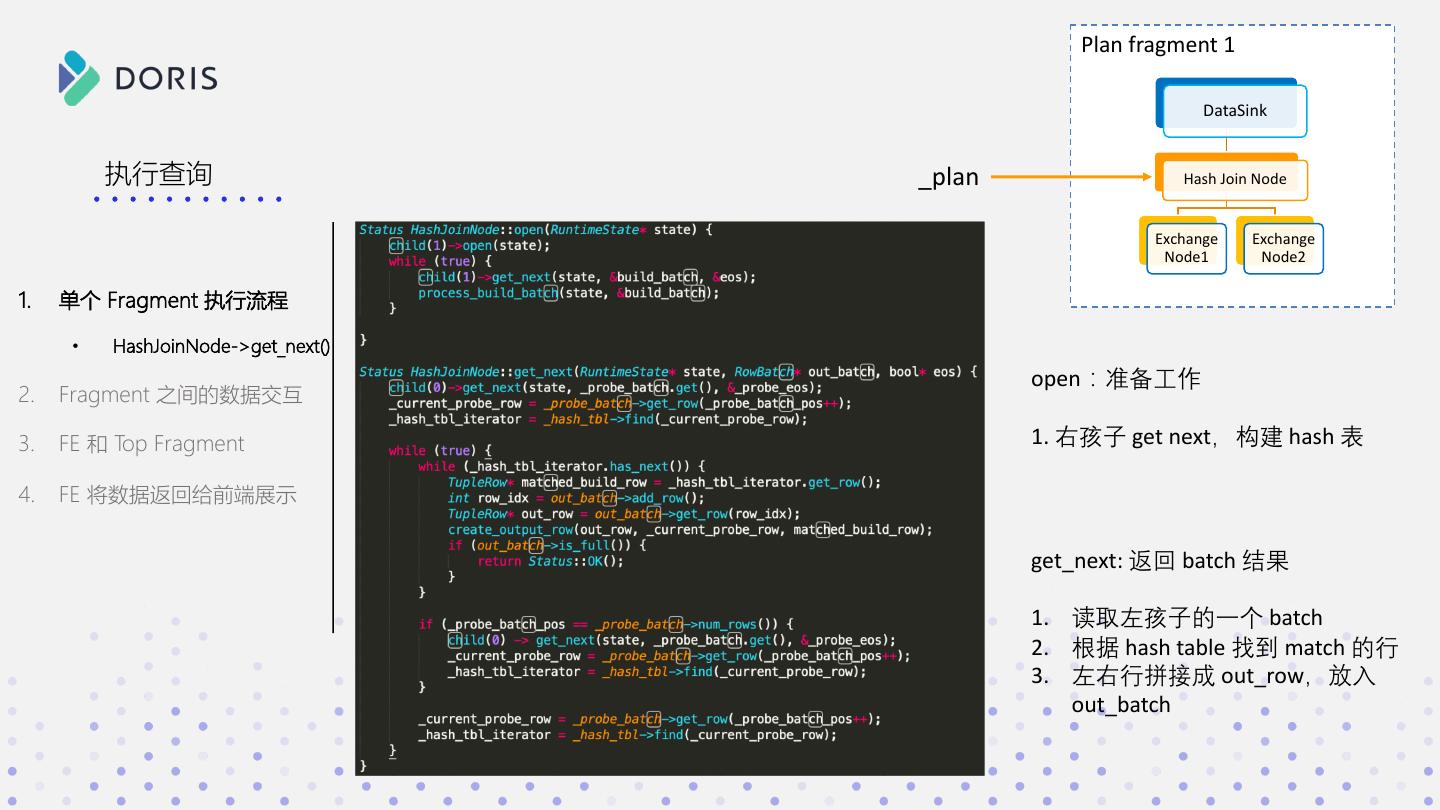Select outline item FE 将数据返回给前端展示
1440x810 pixels.
coord(177,495)
